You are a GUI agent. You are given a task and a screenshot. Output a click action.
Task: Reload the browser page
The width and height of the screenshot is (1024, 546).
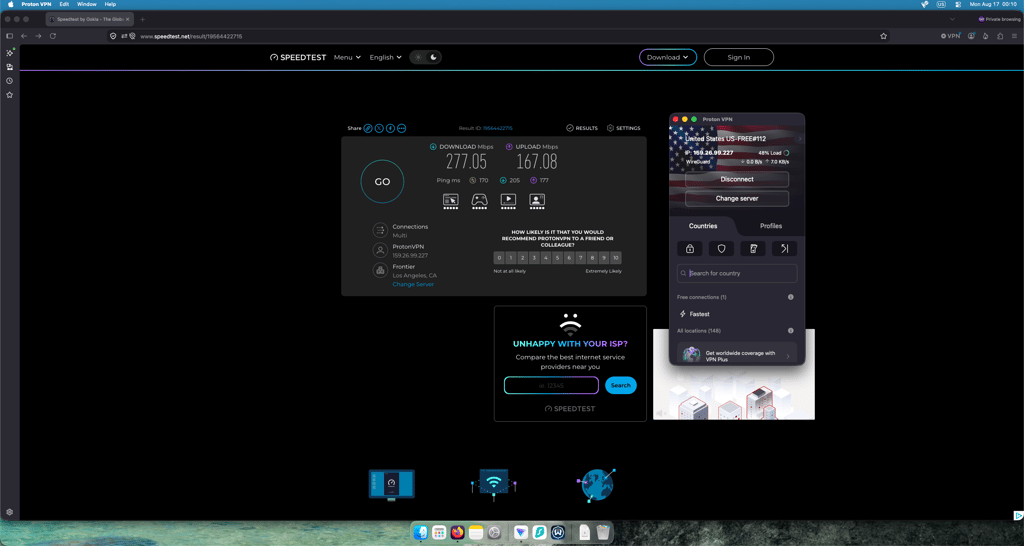(x=53, y=36)
